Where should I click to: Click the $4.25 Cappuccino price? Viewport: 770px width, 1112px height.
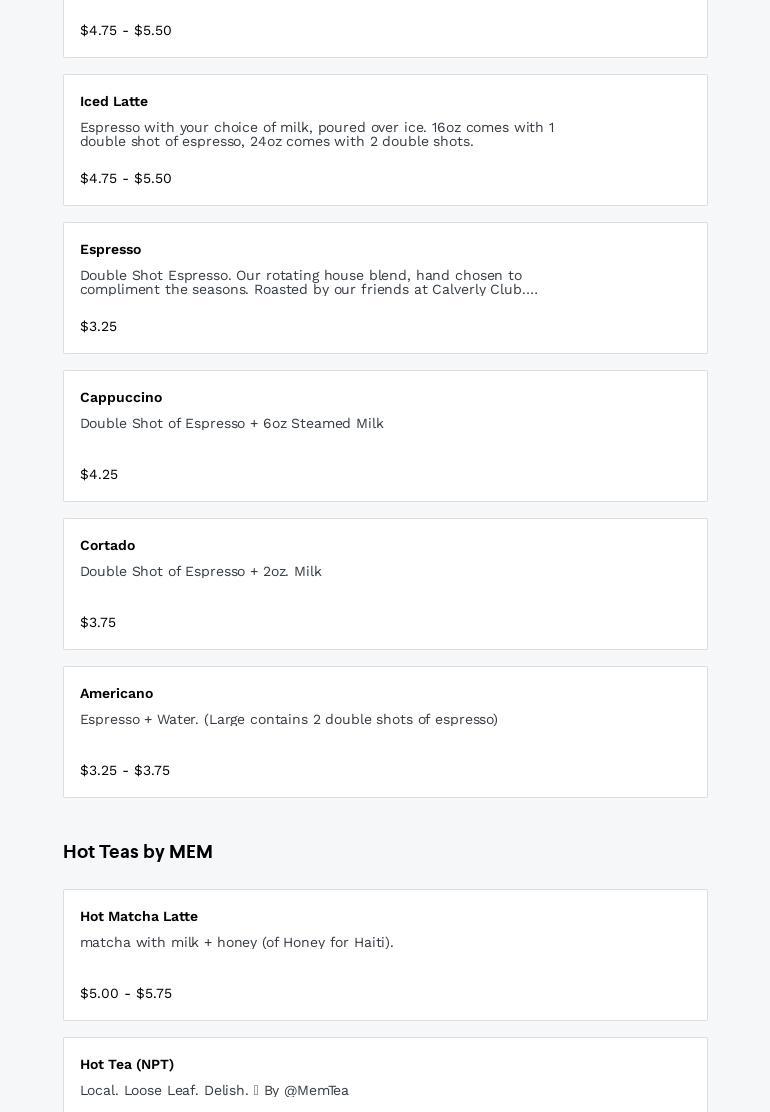coord(99,474)
